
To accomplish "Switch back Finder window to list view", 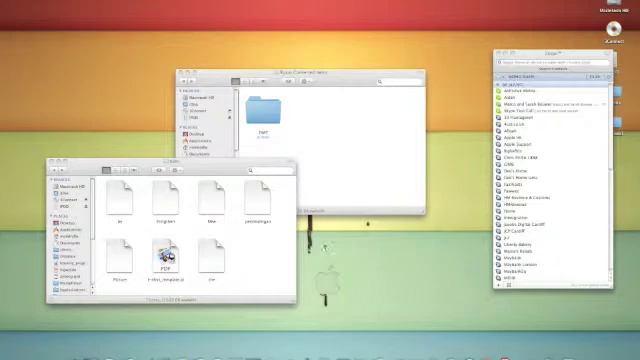I will coord(244,82).
